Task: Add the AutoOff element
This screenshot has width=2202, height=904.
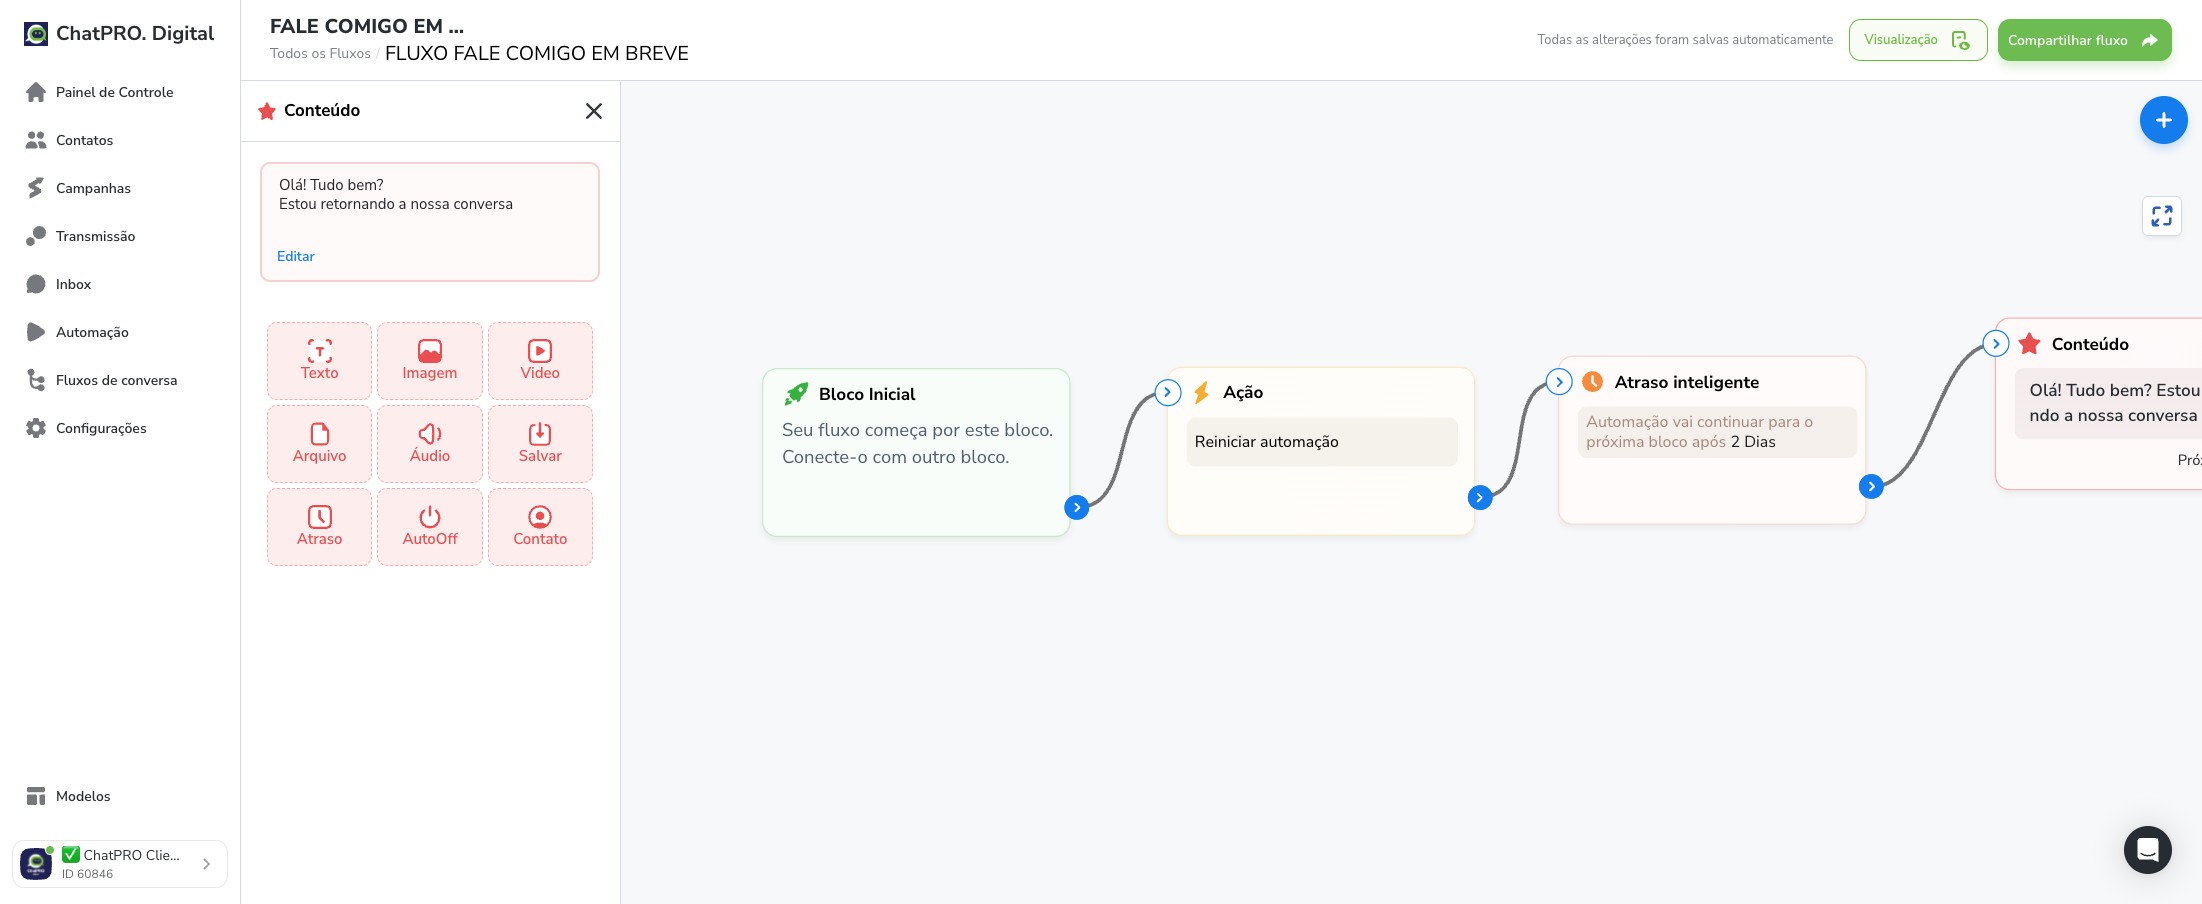Action: [x=430, y=527]
